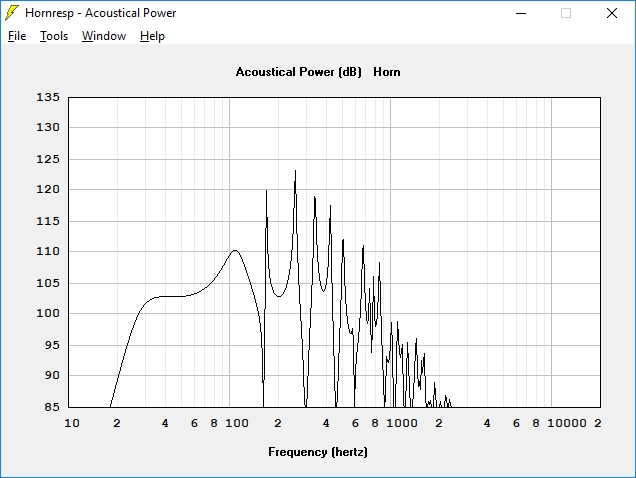This screenshot has width=636, height=478.
Task: Click the disabled maximize button
Action: pos(566,13)
